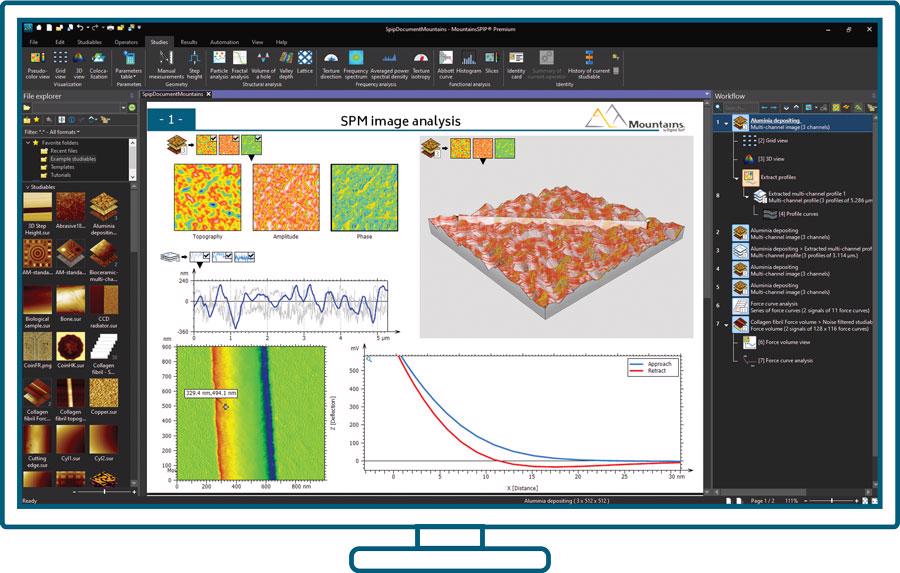Open Texture direction study
The height and width of the screenshot is (573, 900).
331,65
